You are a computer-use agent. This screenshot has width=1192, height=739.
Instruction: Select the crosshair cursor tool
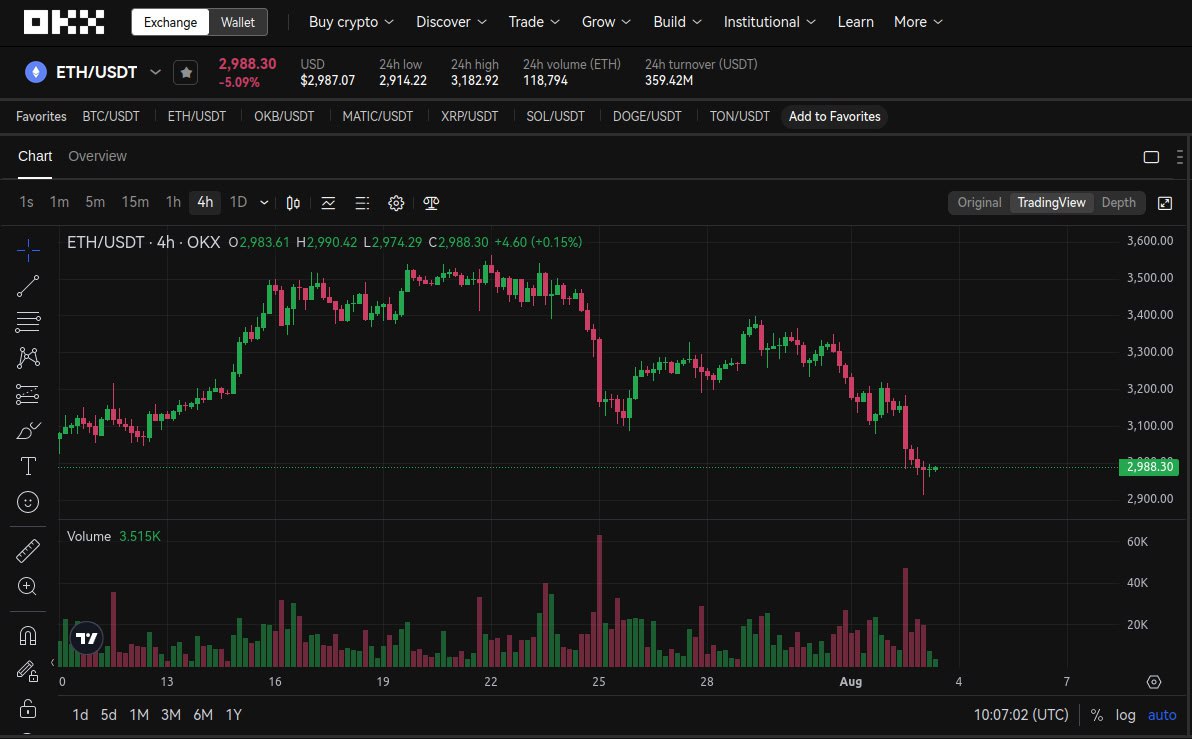(28, 250)
